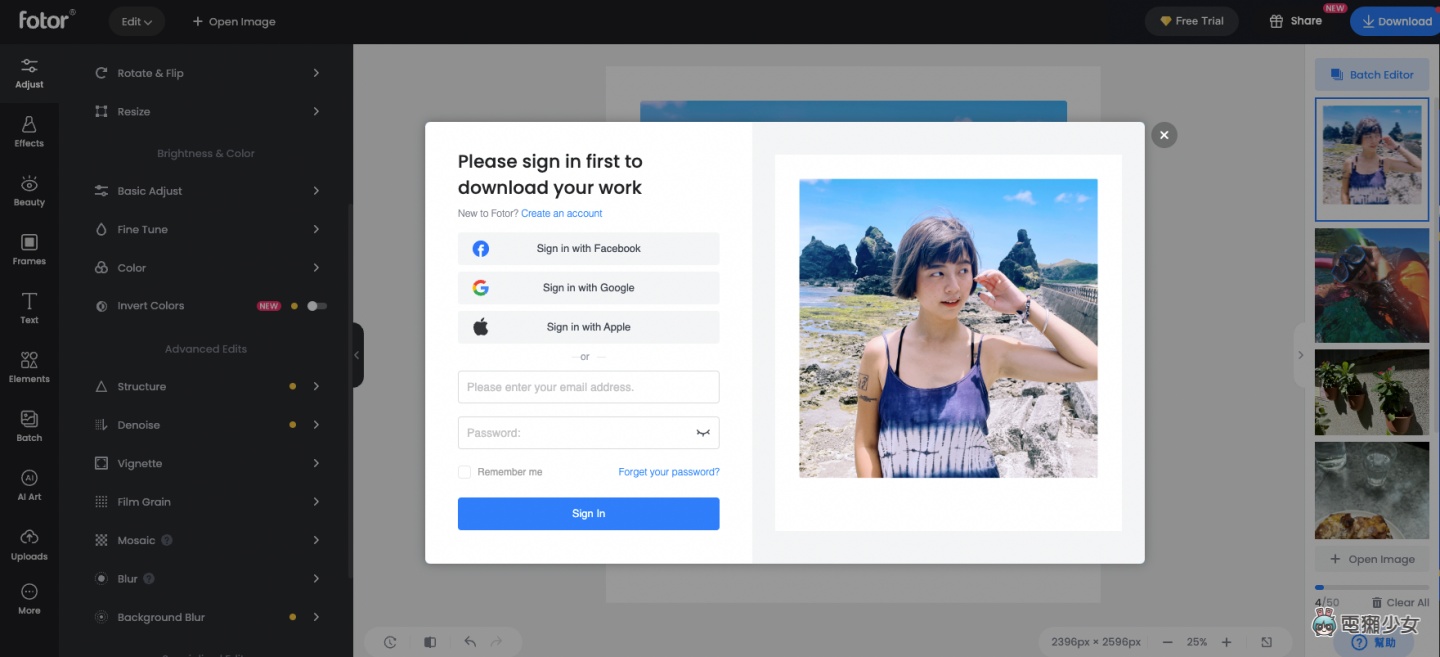This screenshot has width=1440, height=657.
Task: Click the Create an account link
Action: [561, 213]
